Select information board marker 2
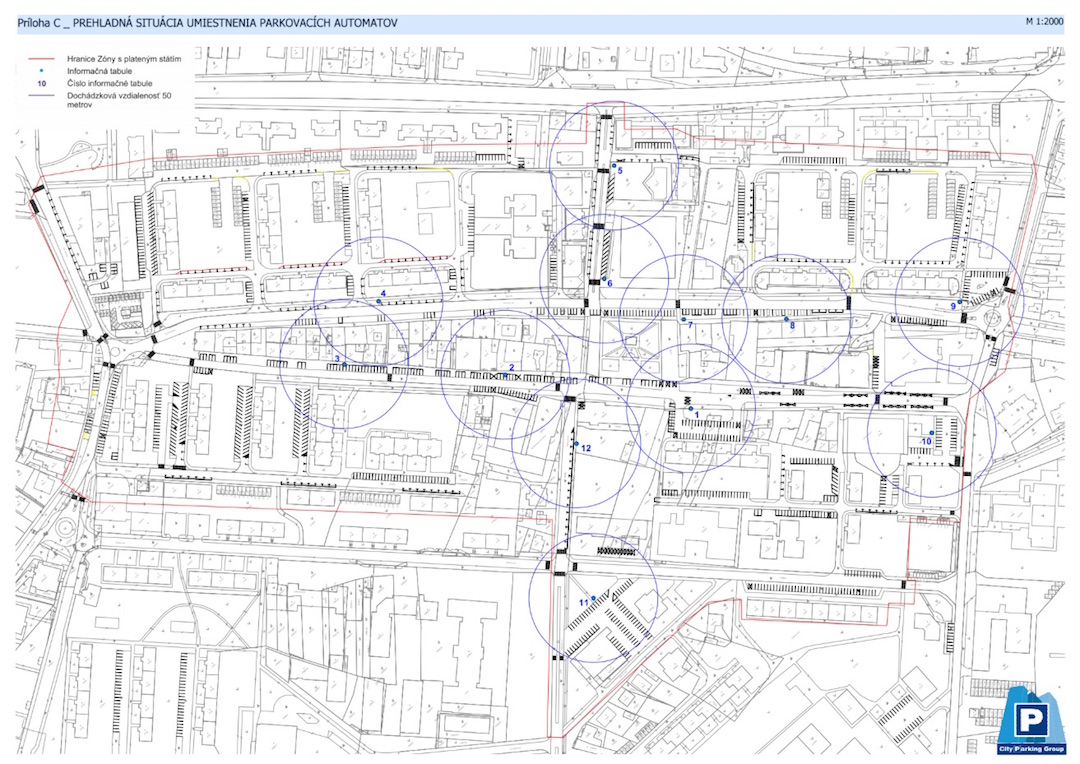The height and width of the screenshot is (764, 1080). click(x=504, y=376)
